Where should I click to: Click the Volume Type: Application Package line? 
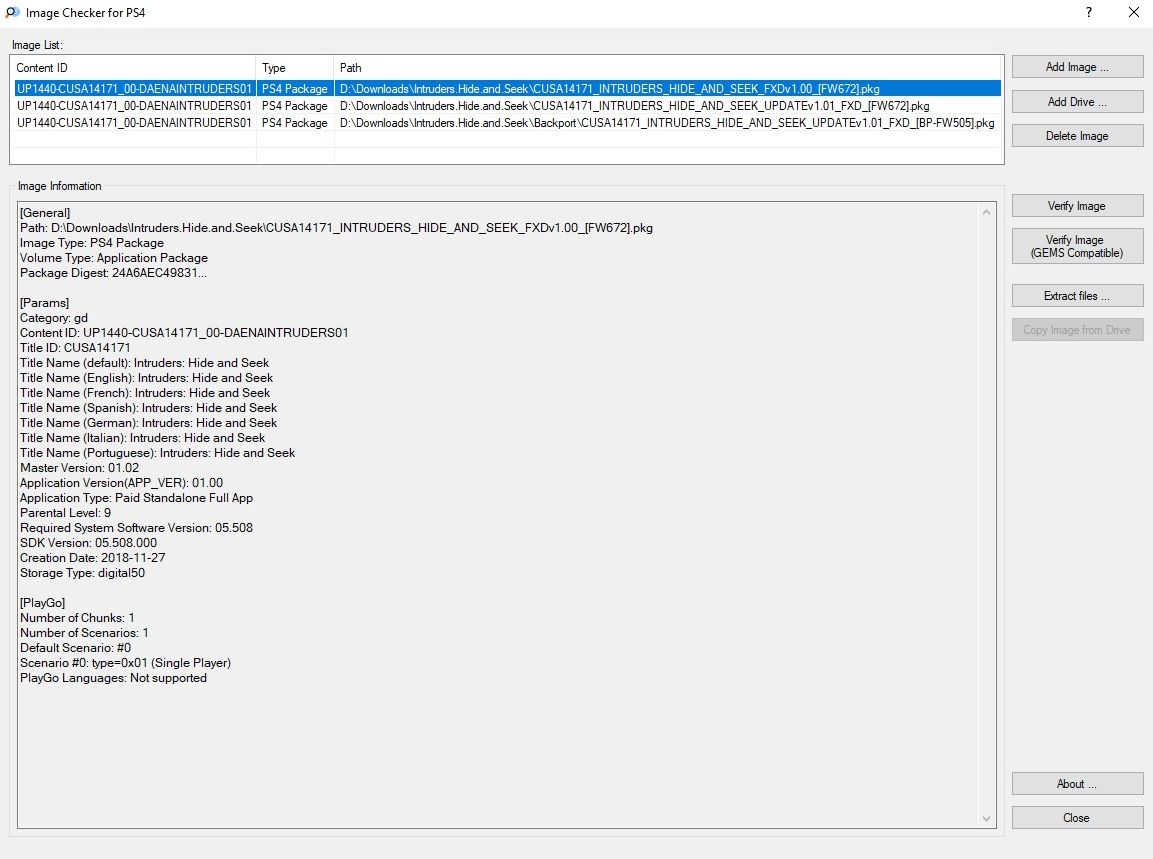(114, 258)
